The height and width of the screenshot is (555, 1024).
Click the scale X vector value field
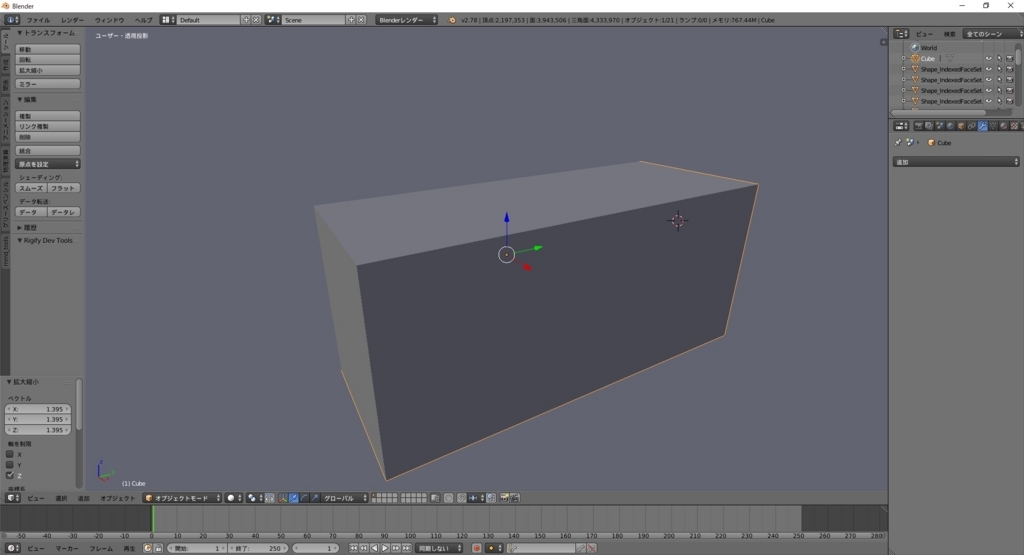tap(38, 409)
